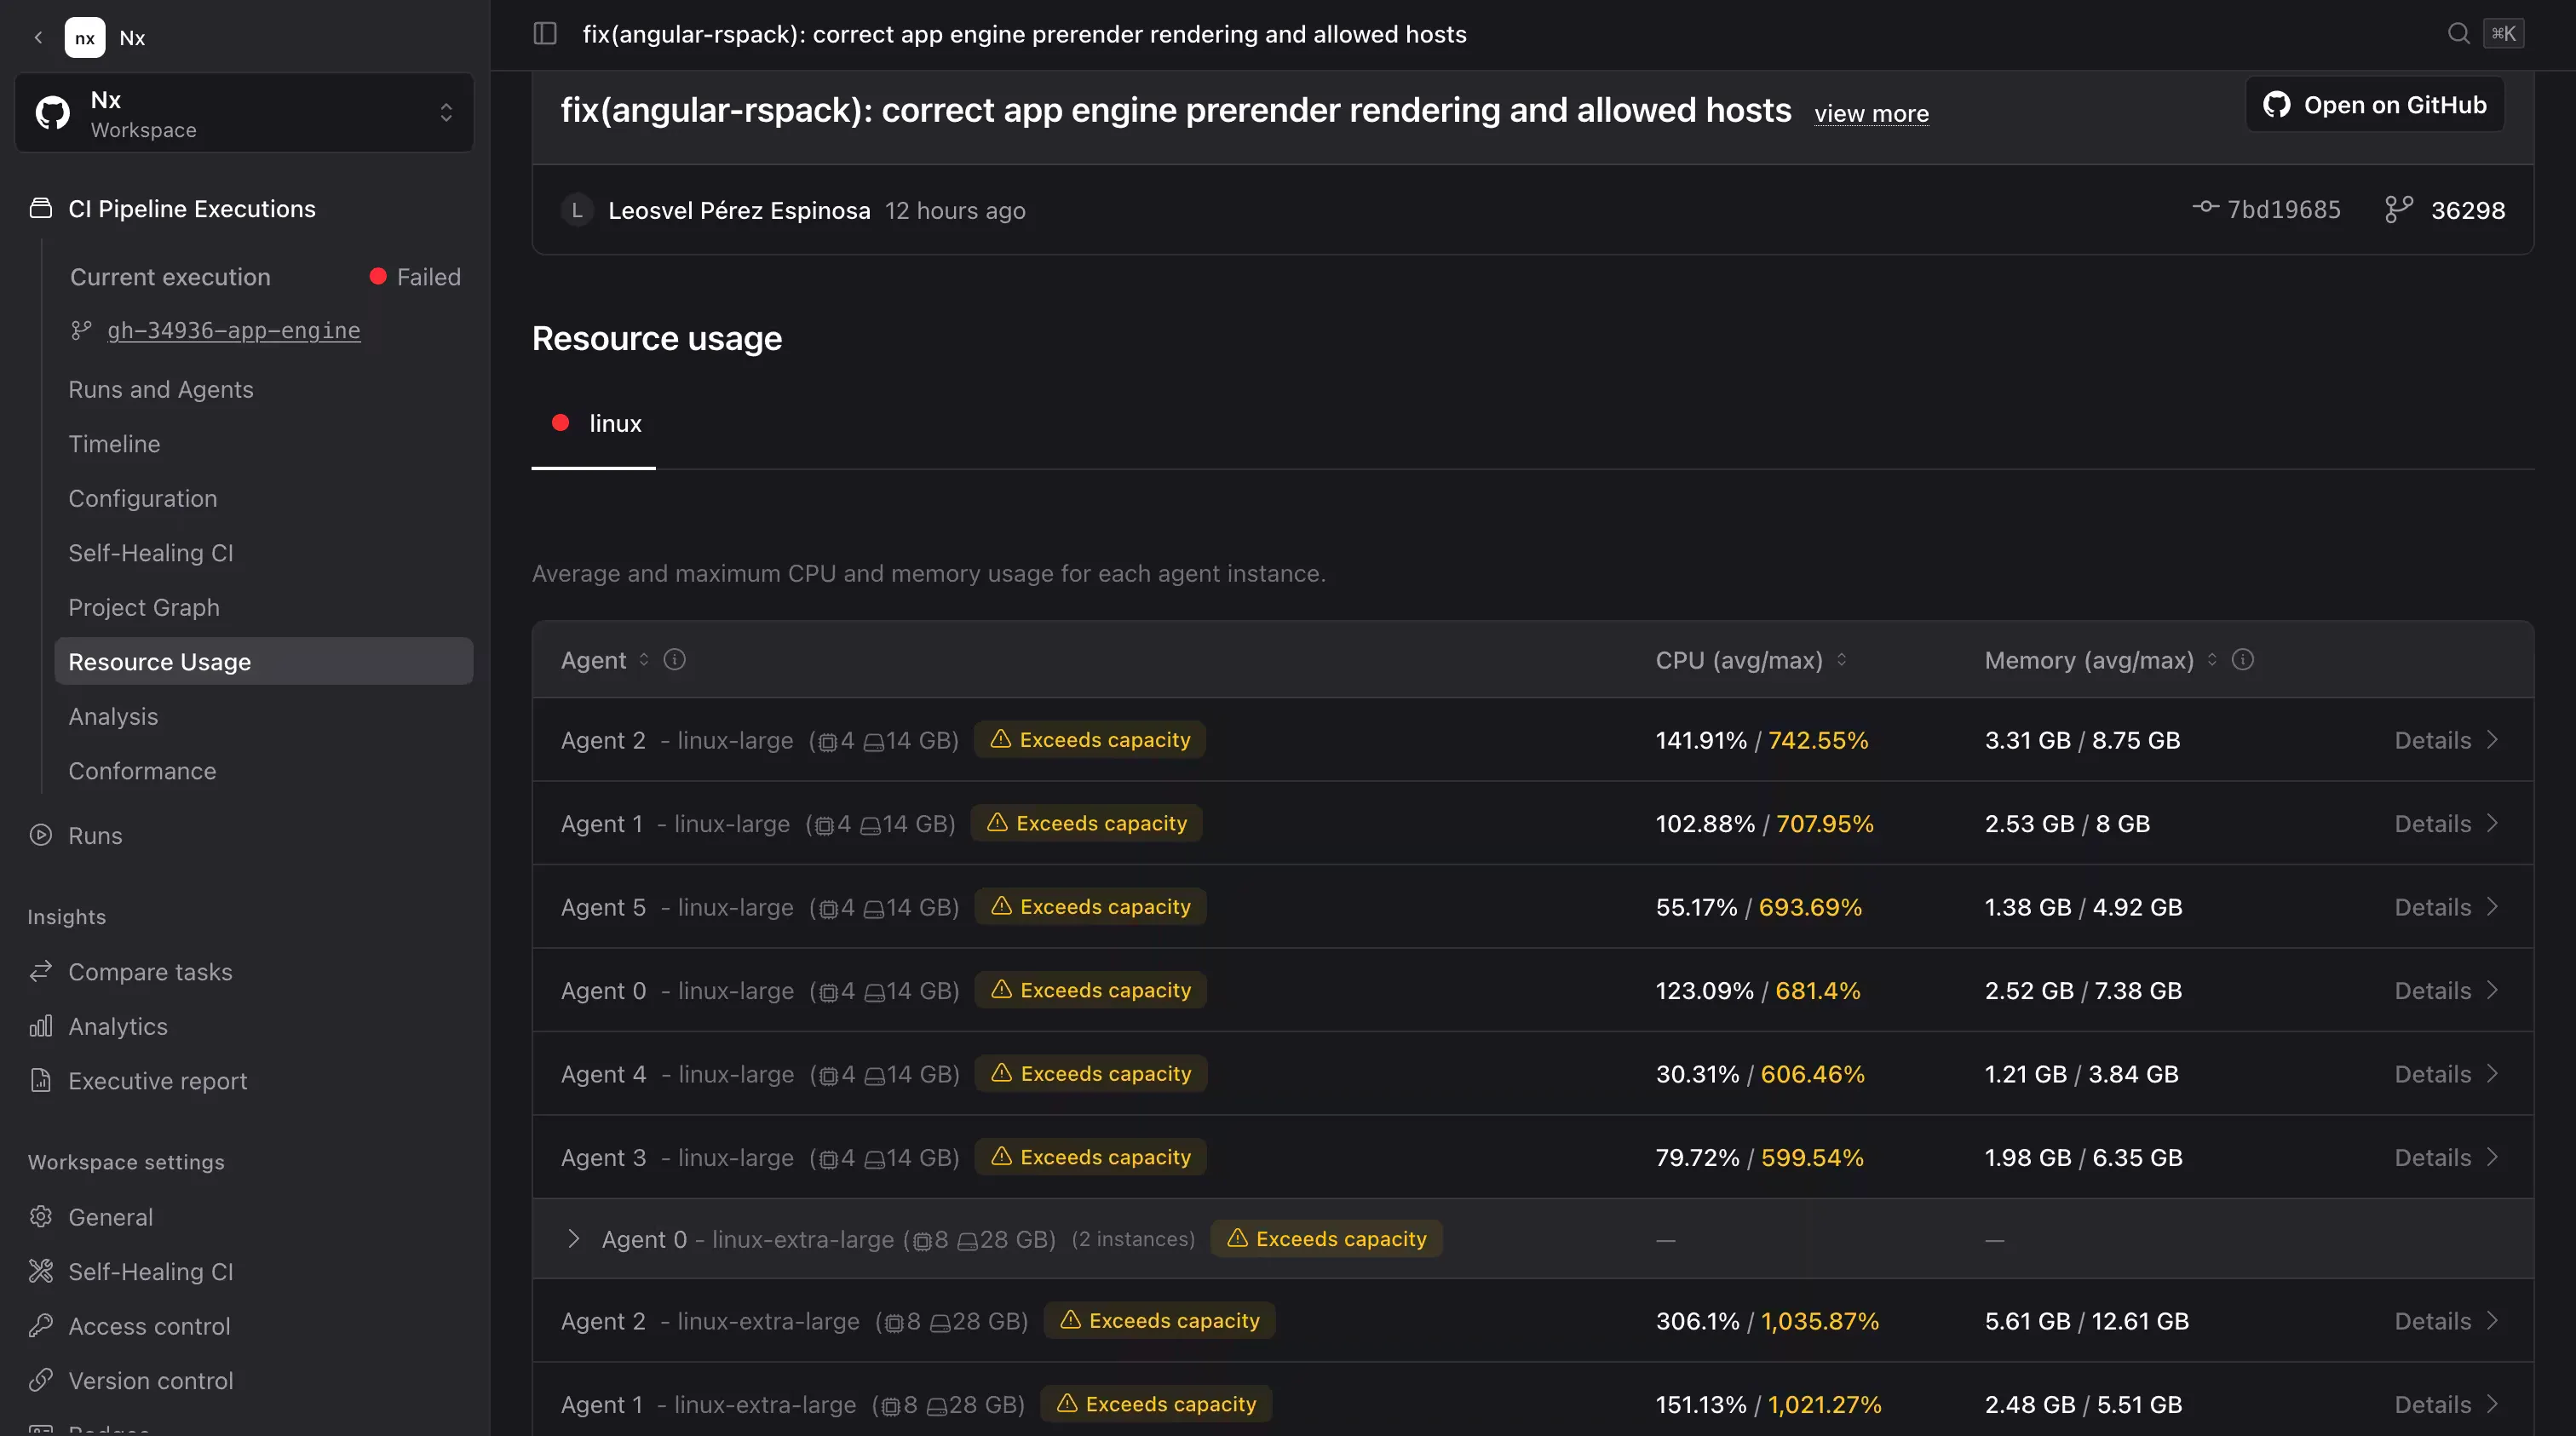Open Timeline in sidebar
Viewport: 2576px width, 1436px height.
(x=114, y=444)
